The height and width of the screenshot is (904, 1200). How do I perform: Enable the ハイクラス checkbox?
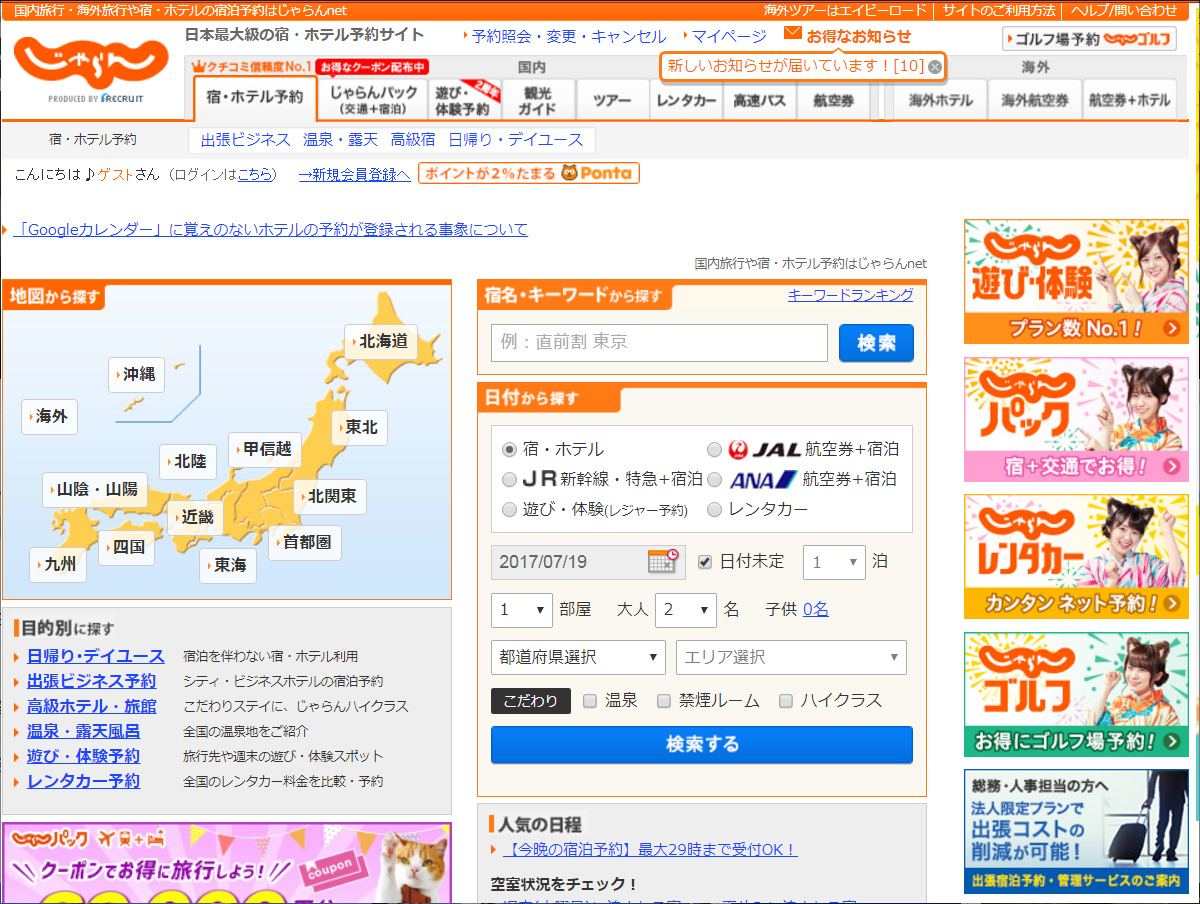tap(786, 701)
